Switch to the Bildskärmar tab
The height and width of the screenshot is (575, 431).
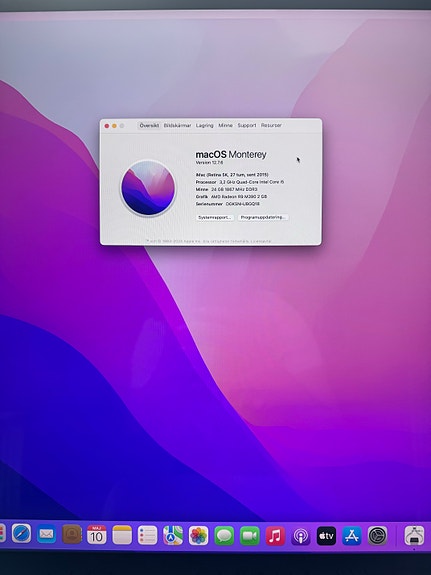[177, 125]
